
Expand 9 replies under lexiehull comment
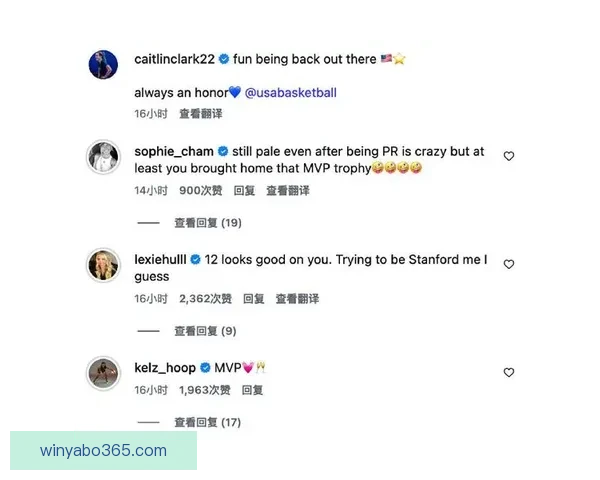coord(205,331)
